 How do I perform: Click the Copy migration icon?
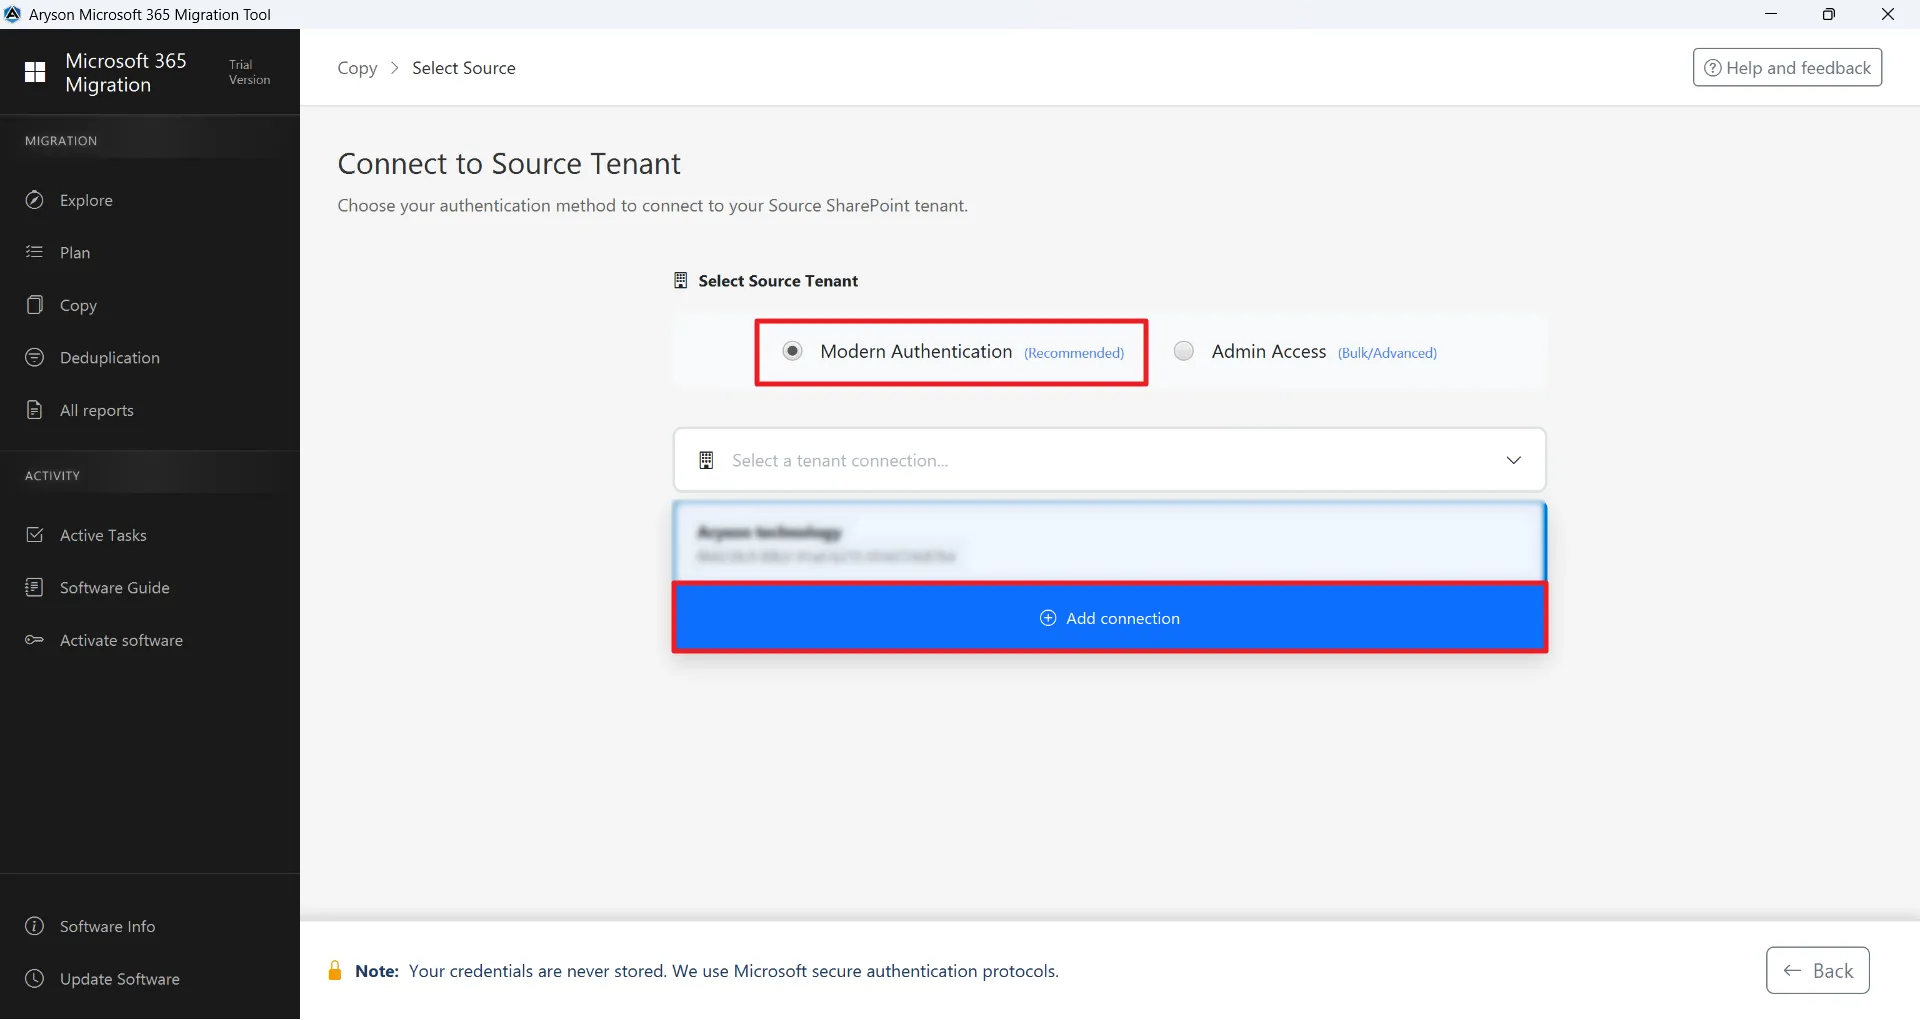point(35,305)
